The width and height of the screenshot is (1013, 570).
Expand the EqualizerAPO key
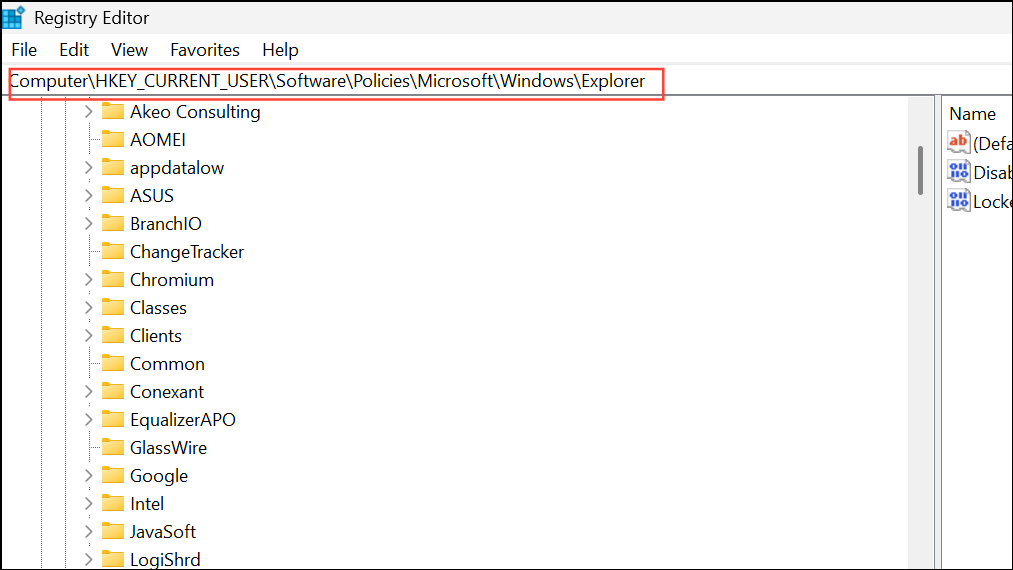[89, 420]
